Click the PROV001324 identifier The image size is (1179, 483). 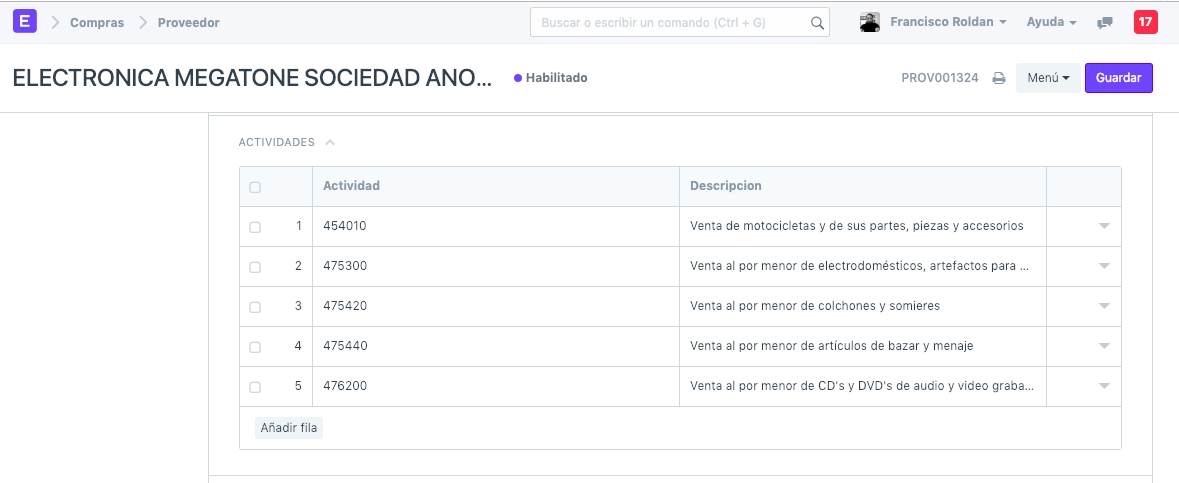pos(940,77)
